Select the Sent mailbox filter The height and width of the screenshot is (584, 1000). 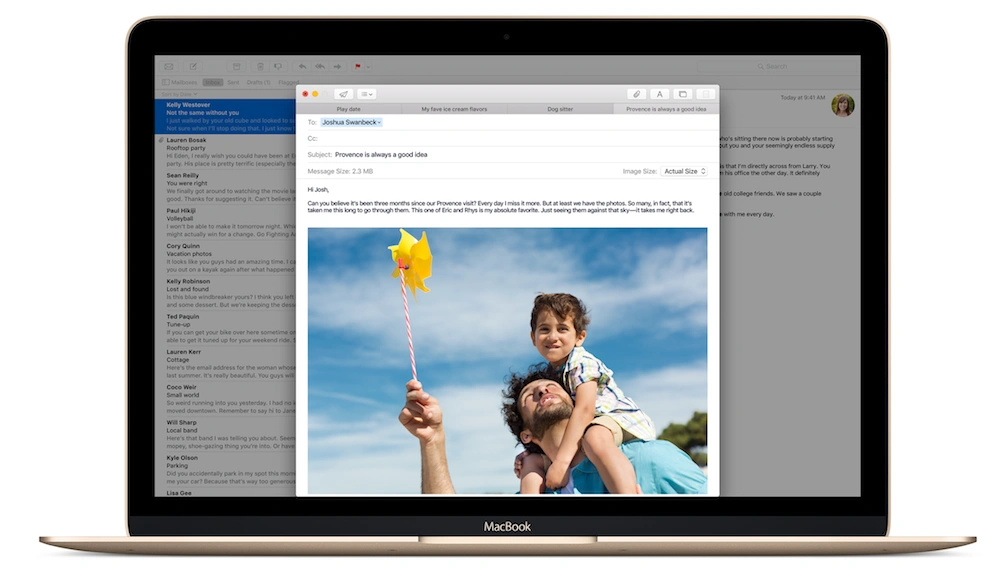coord(232,82)
